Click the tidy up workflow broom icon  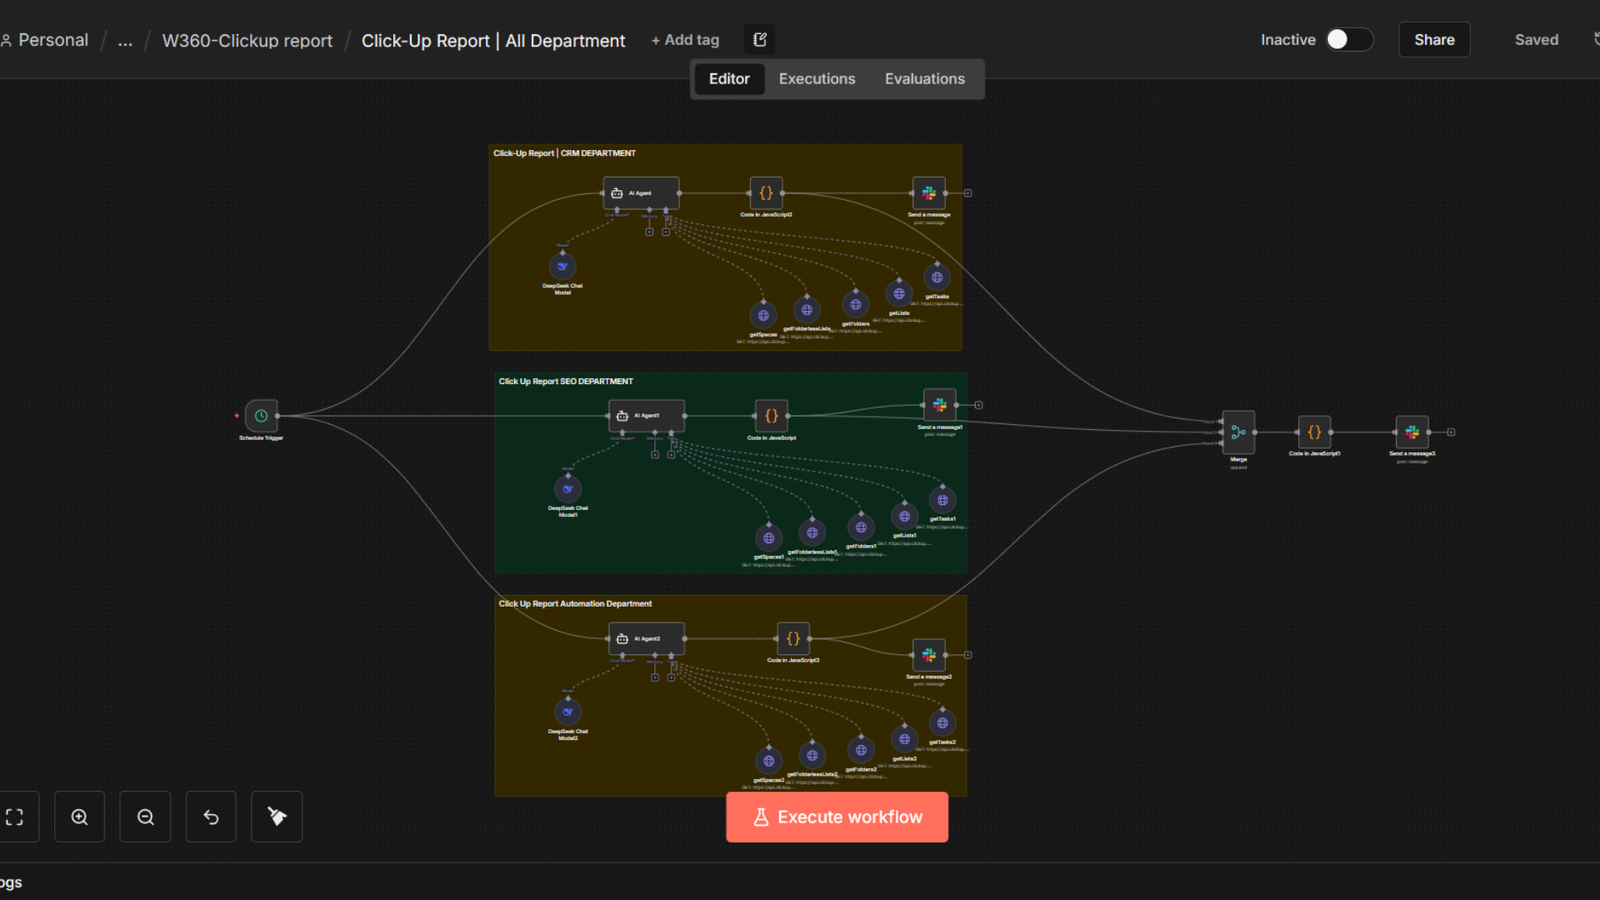pyautogui.click(x=277, y=817)
